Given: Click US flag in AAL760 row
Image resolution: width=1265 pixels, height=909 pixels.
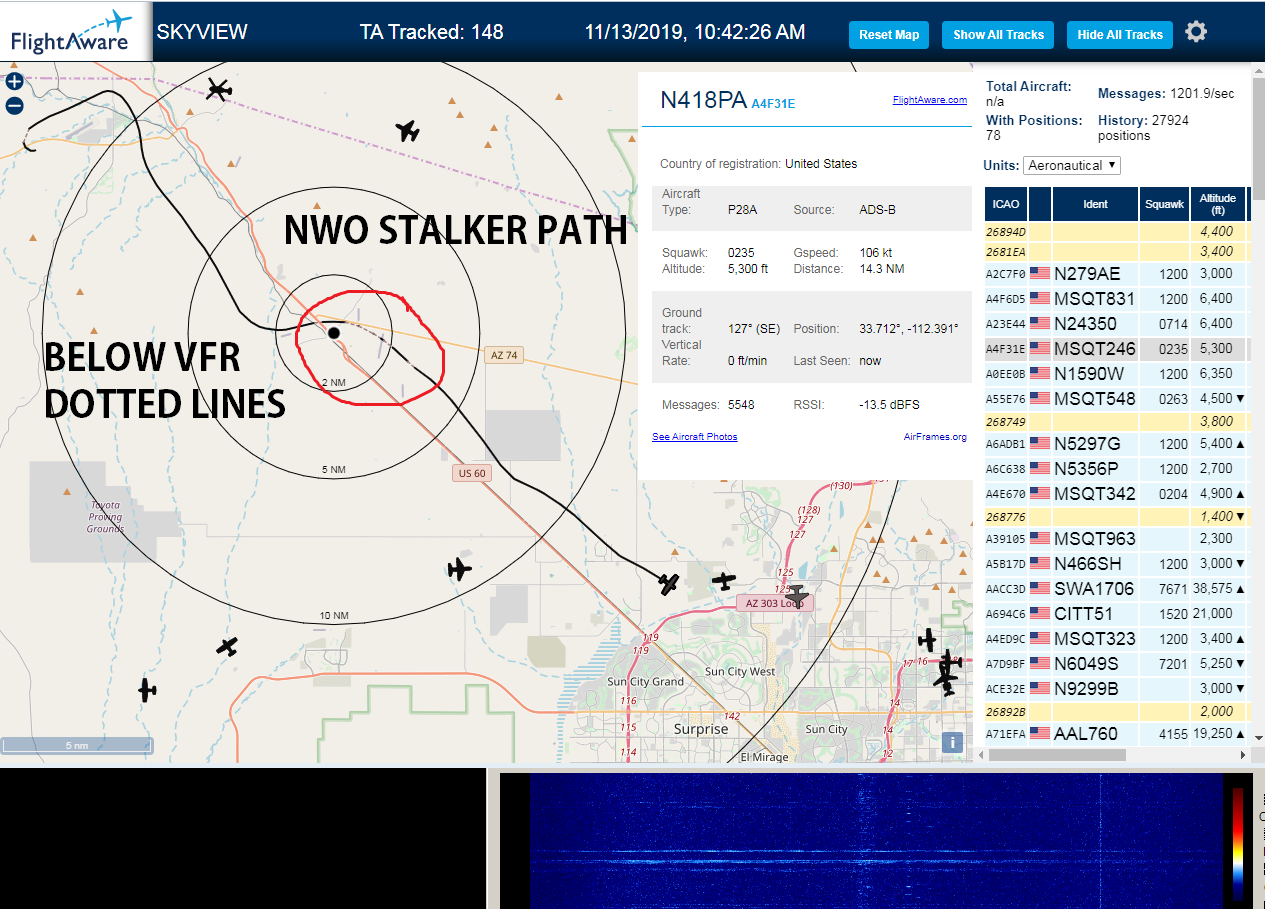Looking at the screenshot, I should [1040, 734].
